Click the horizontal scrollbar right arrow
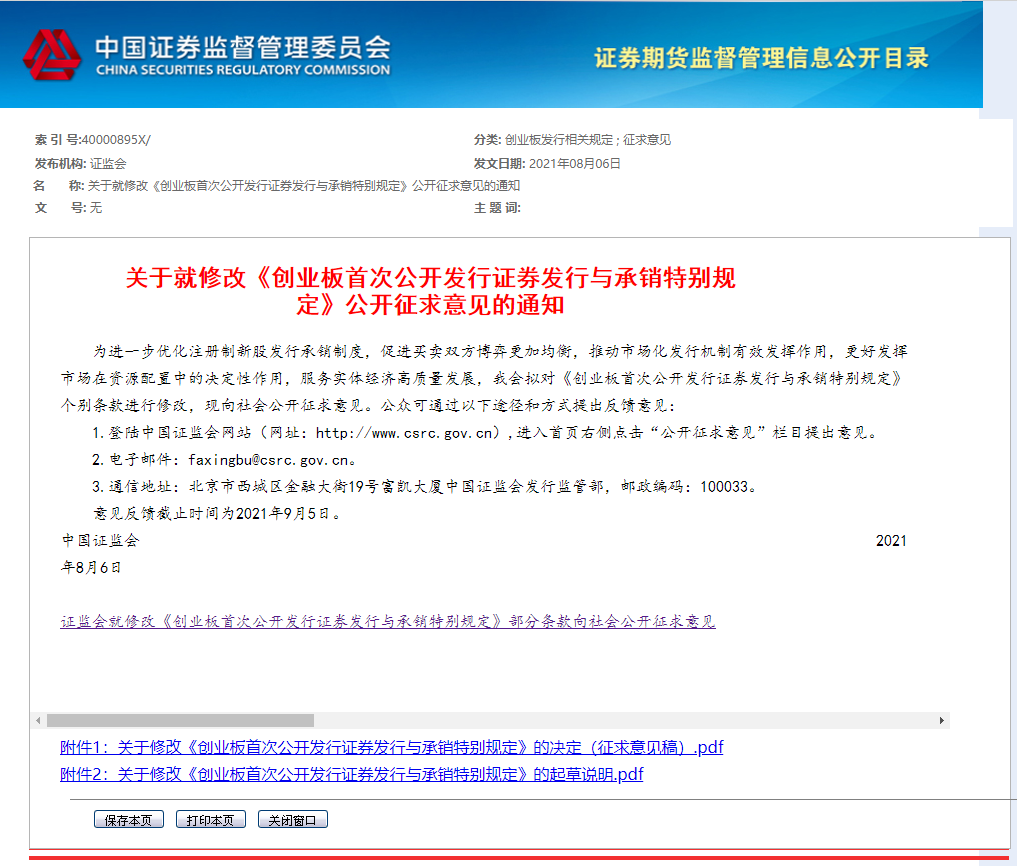This screenshot has width=1017, height=866. [x=941, y=720]
